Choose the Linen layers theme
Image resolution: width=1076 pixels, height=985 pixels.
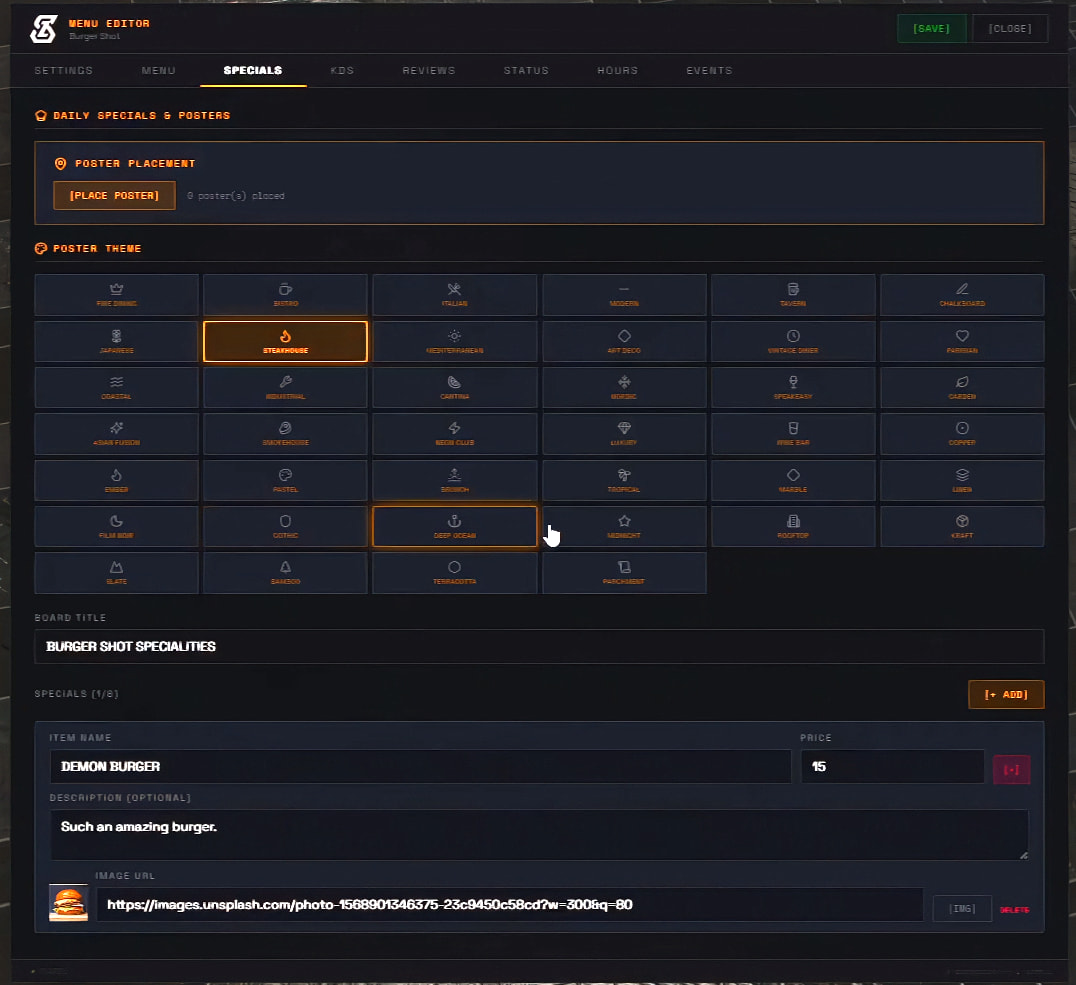962,480
